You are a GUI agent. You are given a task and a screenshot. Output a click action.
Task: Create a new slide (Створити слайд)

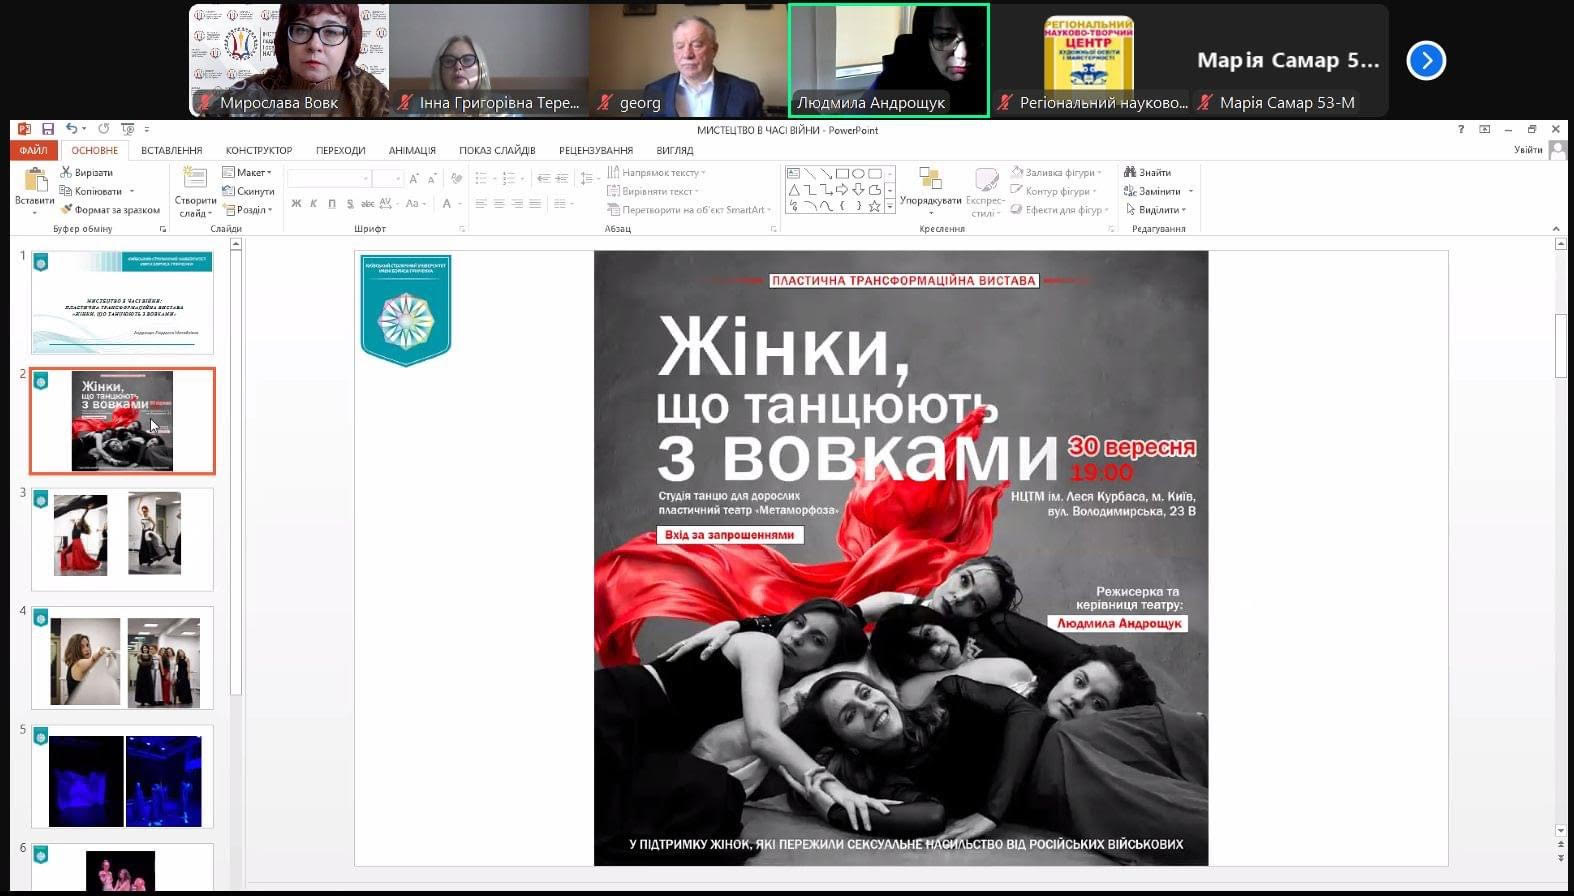pyautogui.click(x=195, y=181)
